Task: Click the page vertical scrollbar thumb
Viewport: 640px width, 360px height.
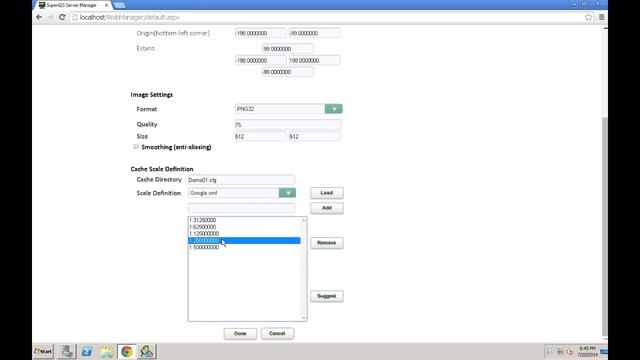Action: (x=605, y=227)
